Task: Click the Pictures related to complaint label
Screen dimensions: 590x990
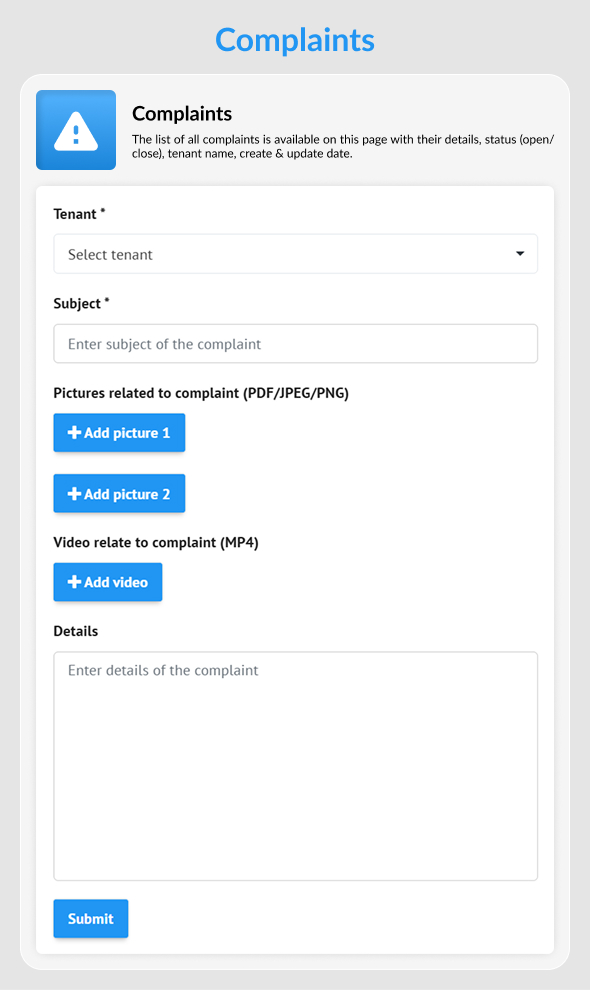Action: 201,393
